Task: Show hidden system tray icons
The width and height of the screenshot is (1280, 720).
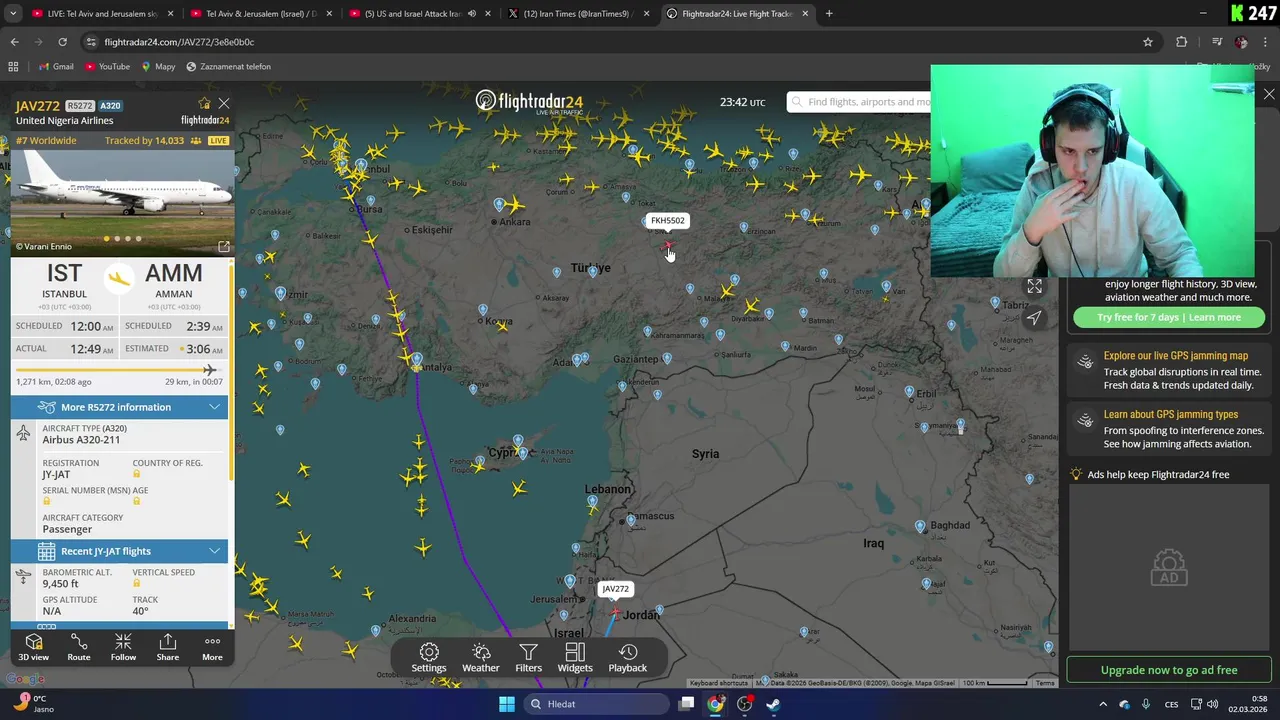Action: click(x=1103, y=704)
